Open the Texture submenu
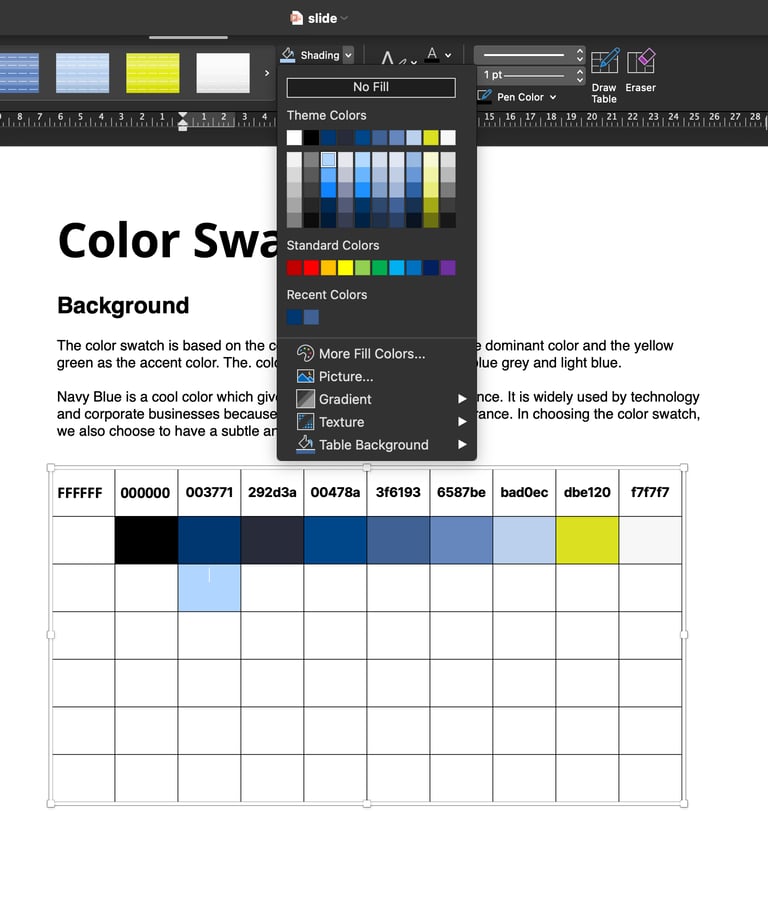This screenshot has width=768, height=901. 376,422
